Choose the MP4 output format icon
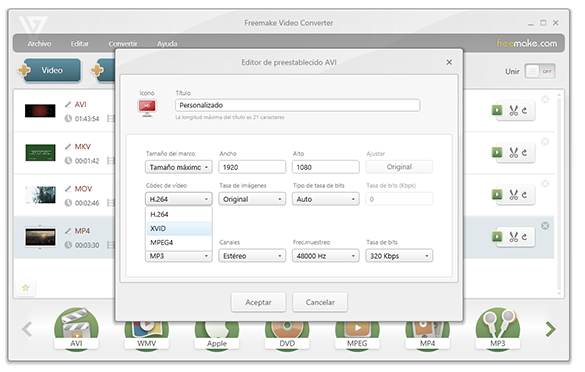The width and height of the screenshot is (585, 372). click(x=427, y=336)
